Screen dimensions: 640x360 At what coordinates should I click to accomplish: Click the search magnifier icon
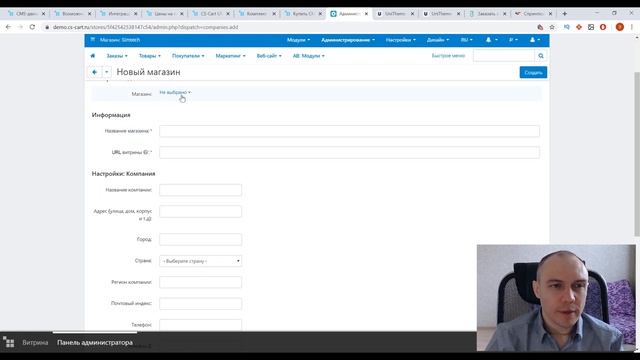(541, 56)
